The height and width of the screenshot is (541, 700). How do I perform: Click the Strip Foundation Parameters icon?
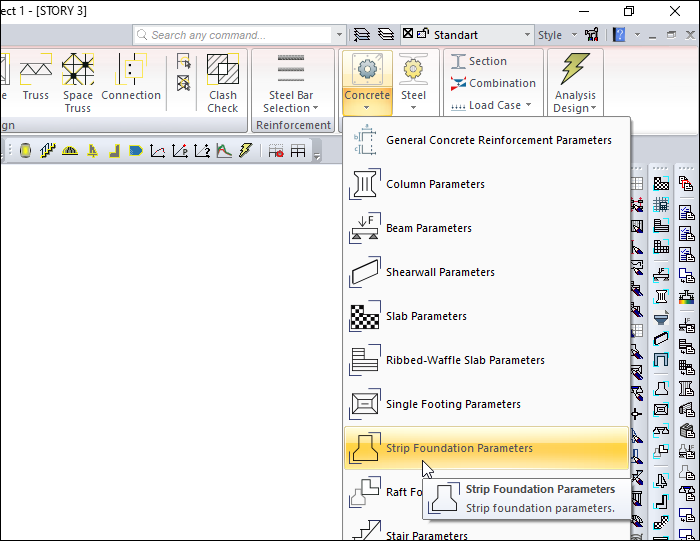[363, 448]
